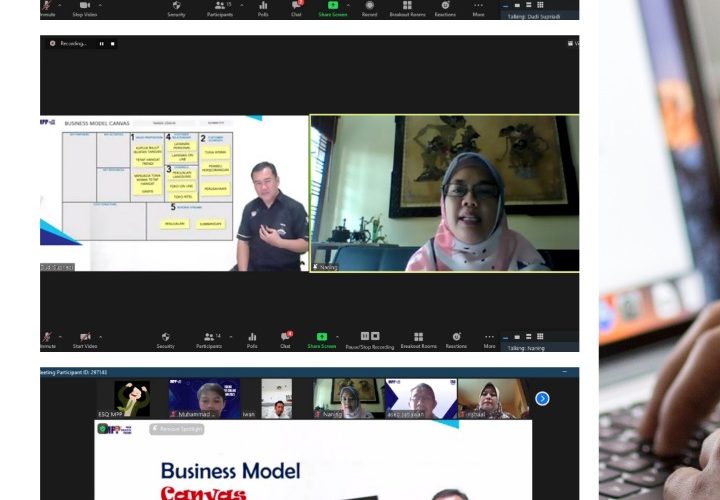The image size is (720, 500).
Task: Open Reactions in the toolbar with Record button
Action: pos(446,7)
